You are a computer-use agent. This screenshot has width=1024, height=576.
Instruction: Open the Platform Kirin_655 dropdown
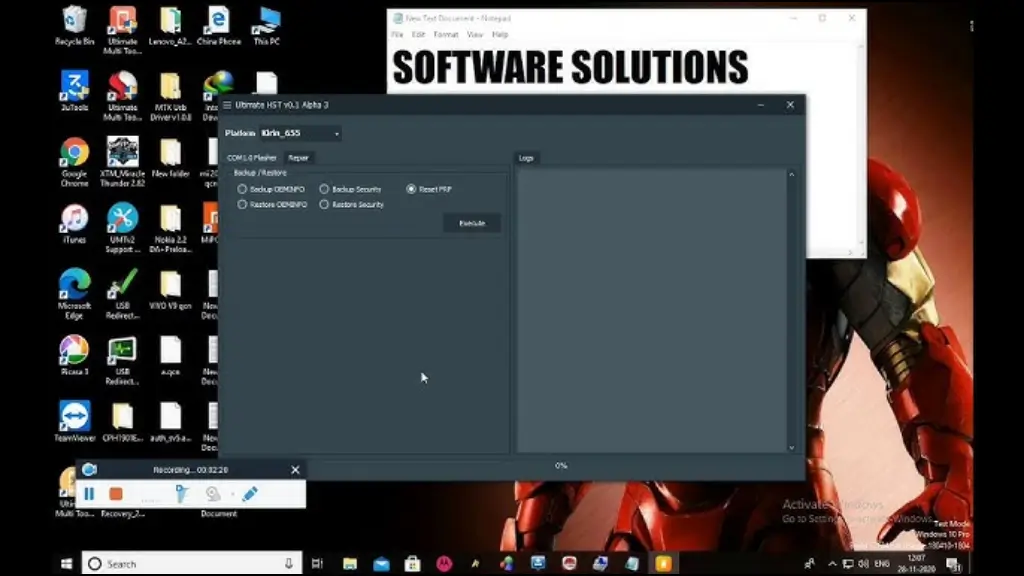(300, 133)
